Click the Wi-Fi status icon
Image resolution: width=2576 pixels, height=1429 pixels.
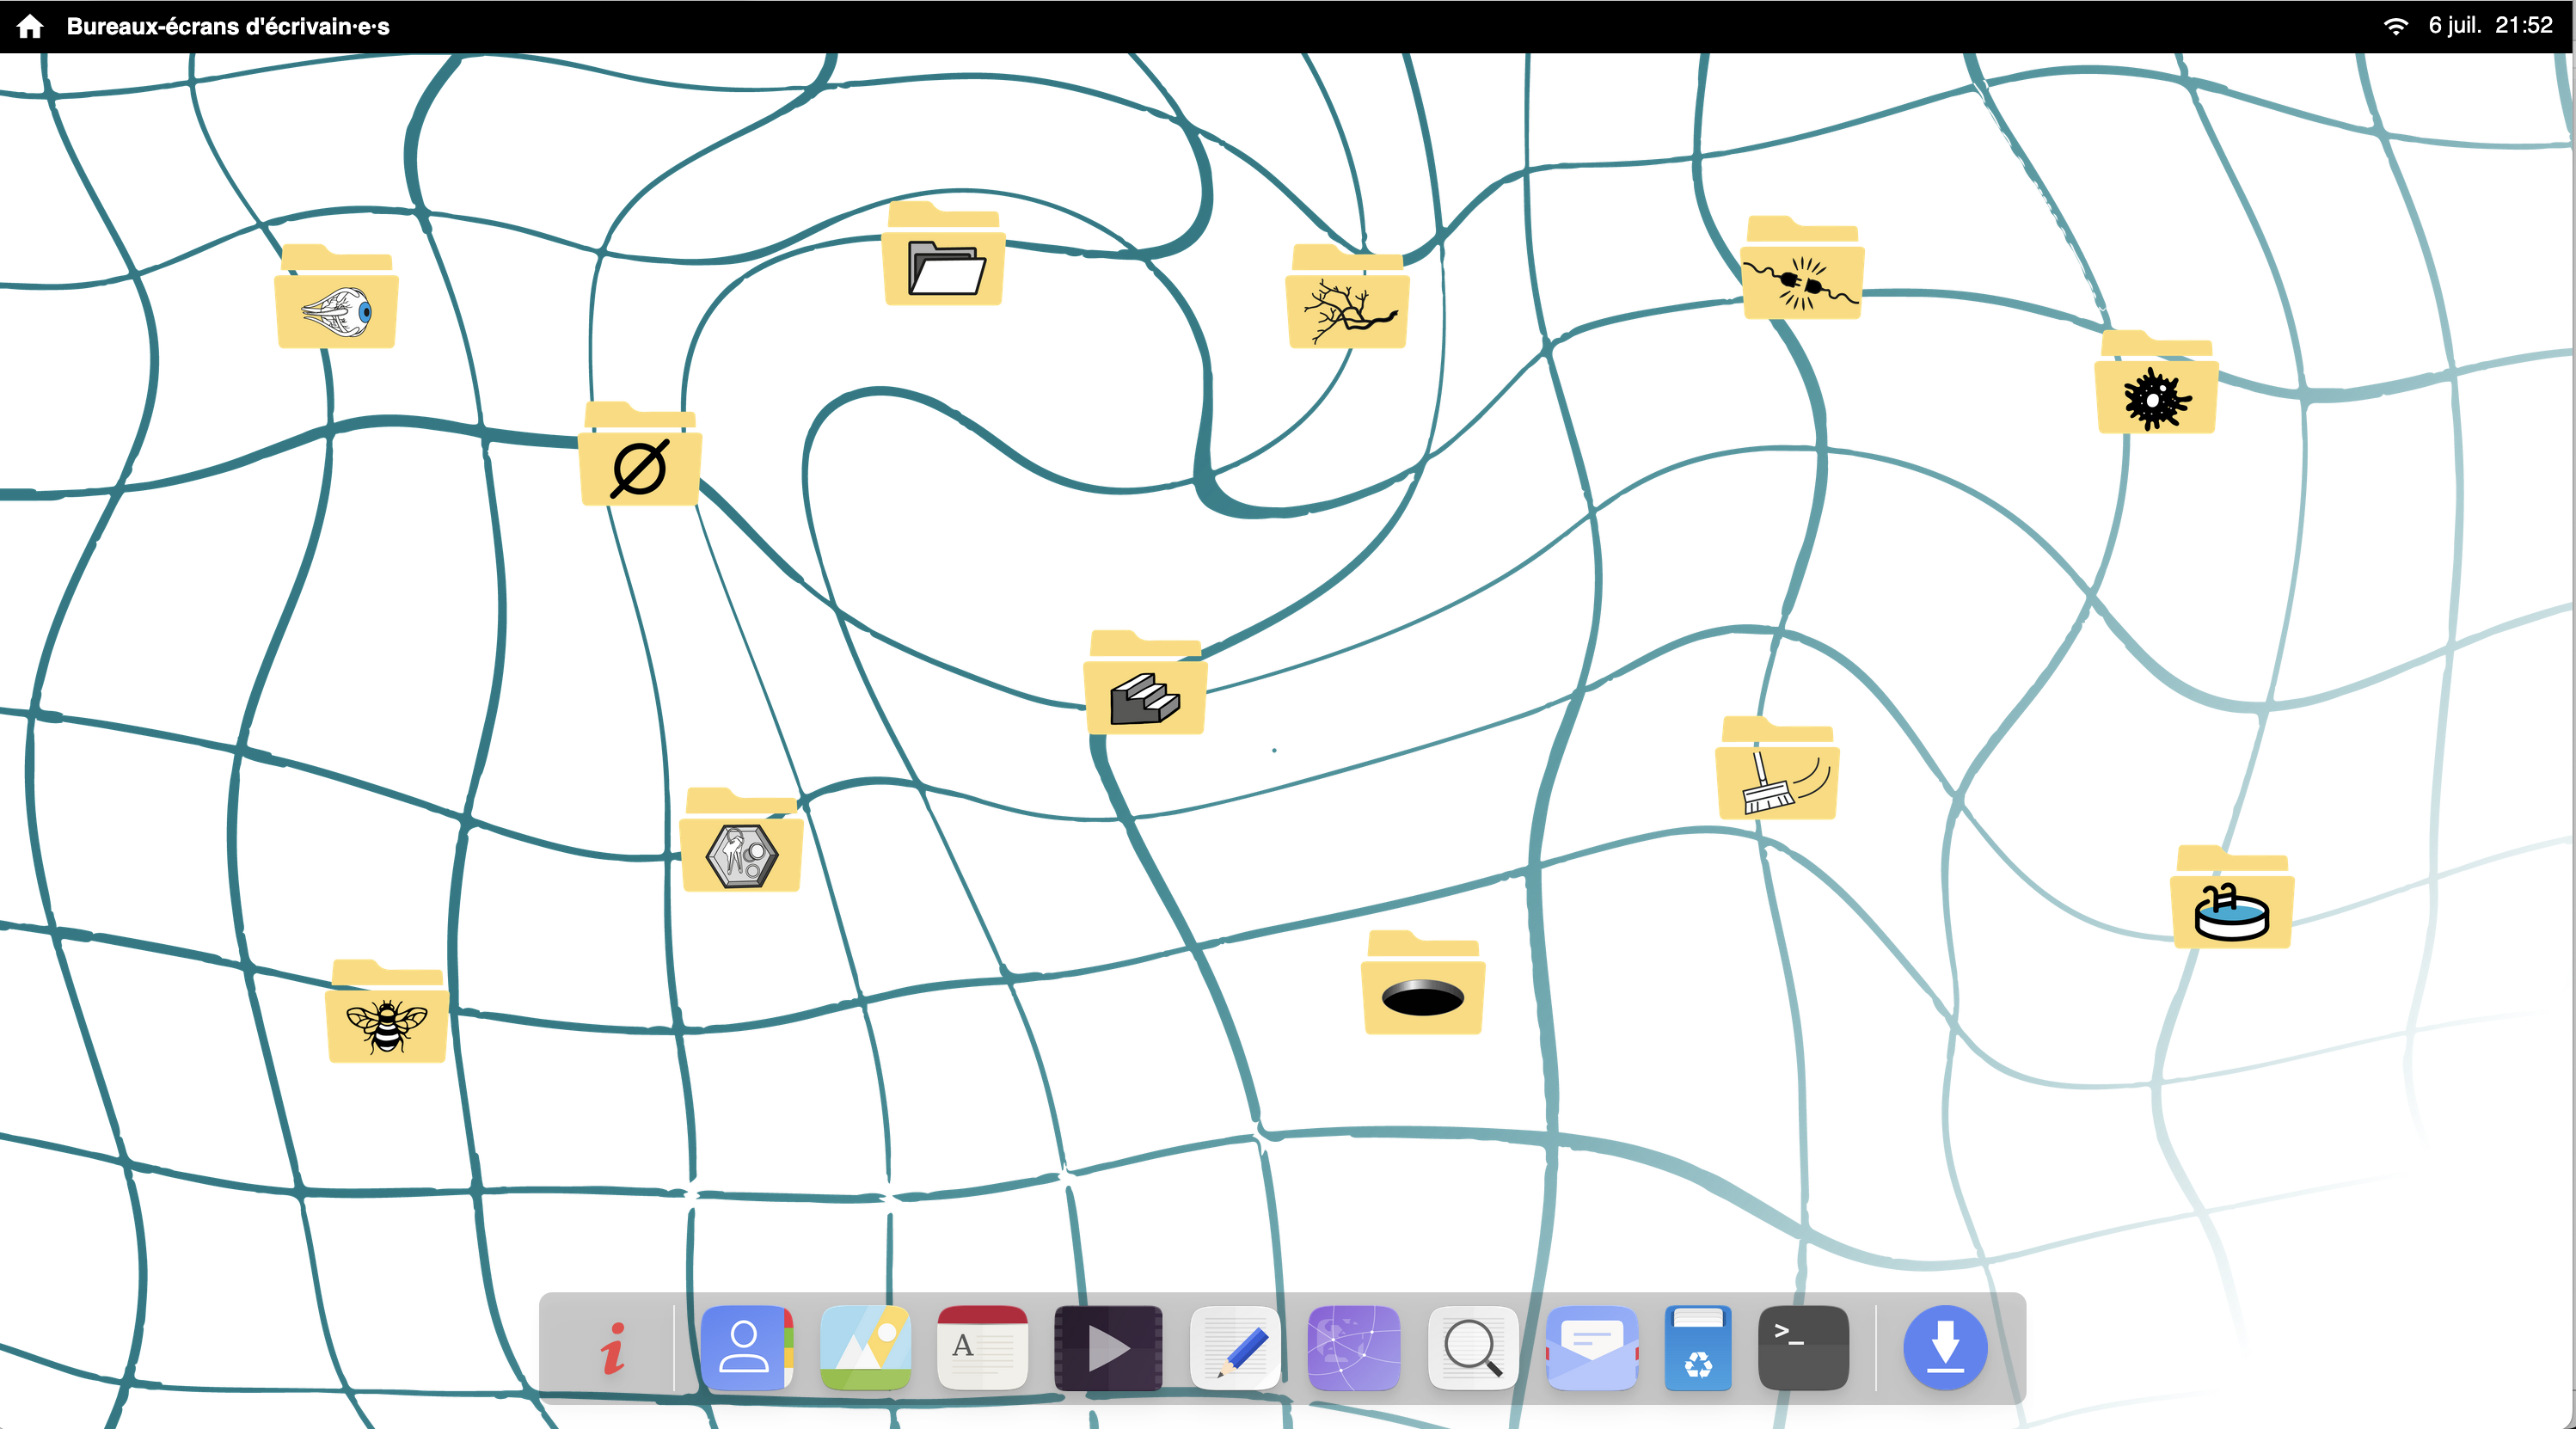(2396, 26)
